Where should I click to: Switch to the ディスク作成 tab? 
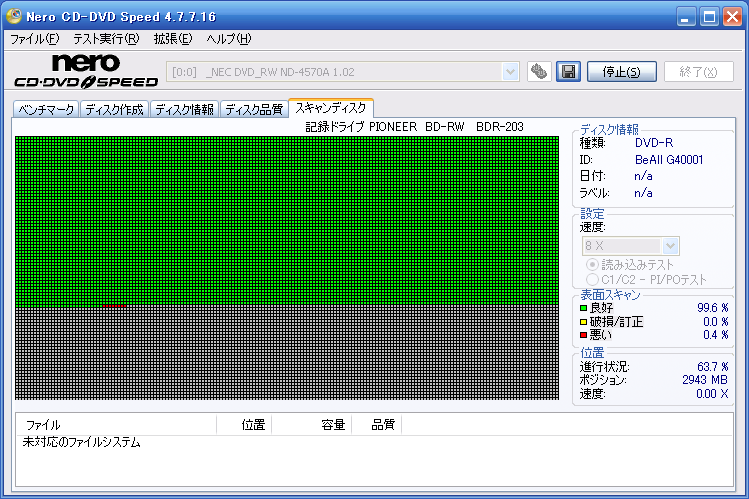pos(115,109)
